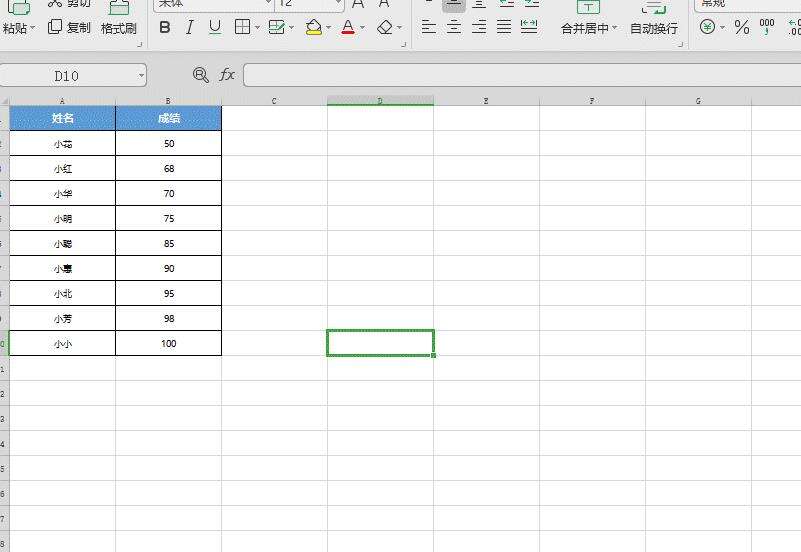Select column E header
The height and width of the screenshot is (552, 801).
coord(486,101)
